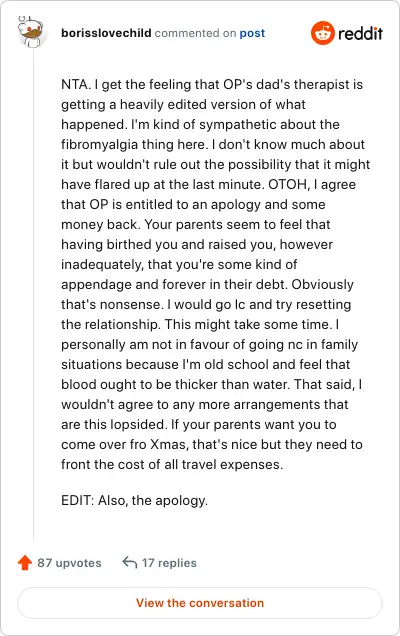Open the Reddit Snoo logo icon
Screen dimensions: 400x636
323,33
